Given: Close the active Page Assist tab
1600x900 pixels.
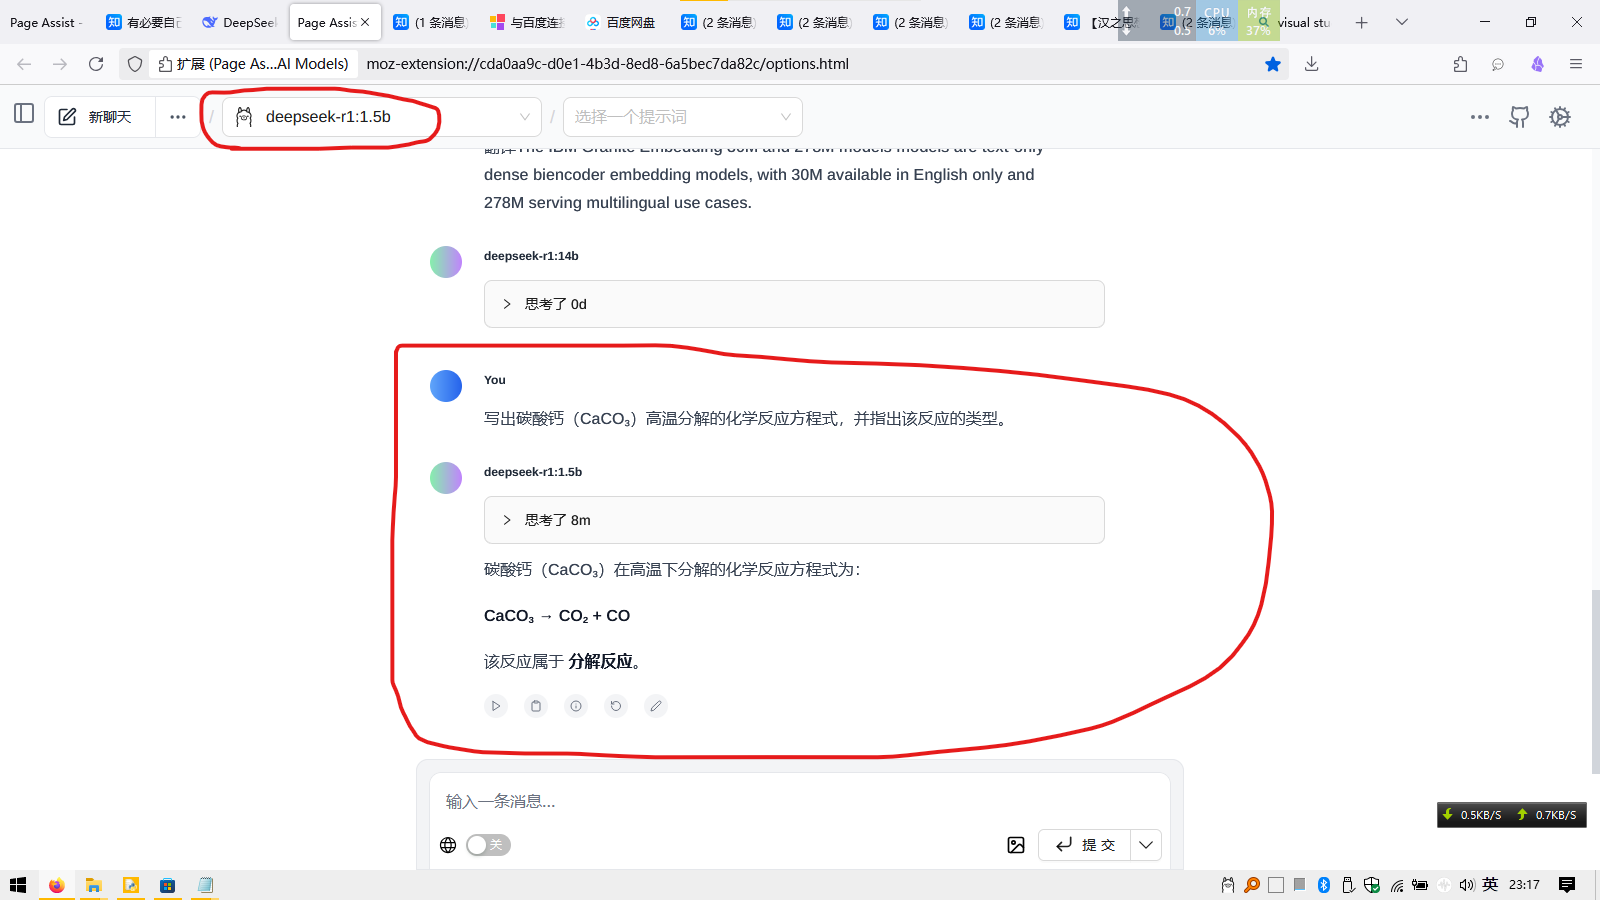Looking at the screenshot, I should 365,22.
